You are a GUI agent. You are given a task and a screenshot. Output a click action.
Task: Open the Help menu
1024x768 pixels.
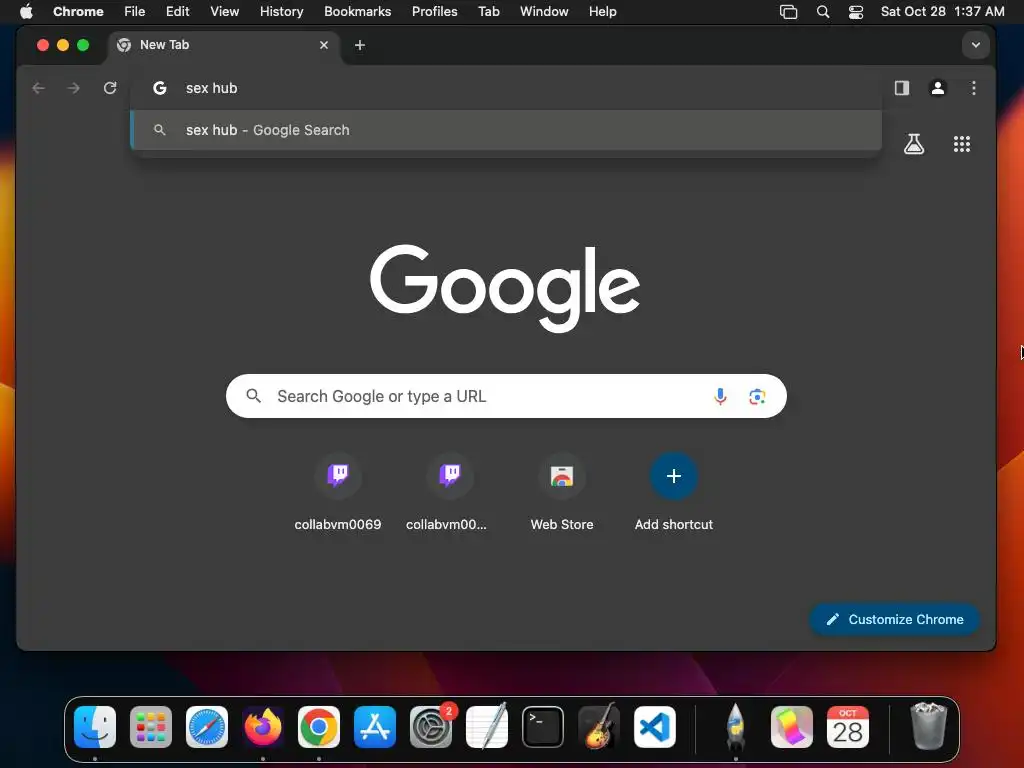click(602, 11)
